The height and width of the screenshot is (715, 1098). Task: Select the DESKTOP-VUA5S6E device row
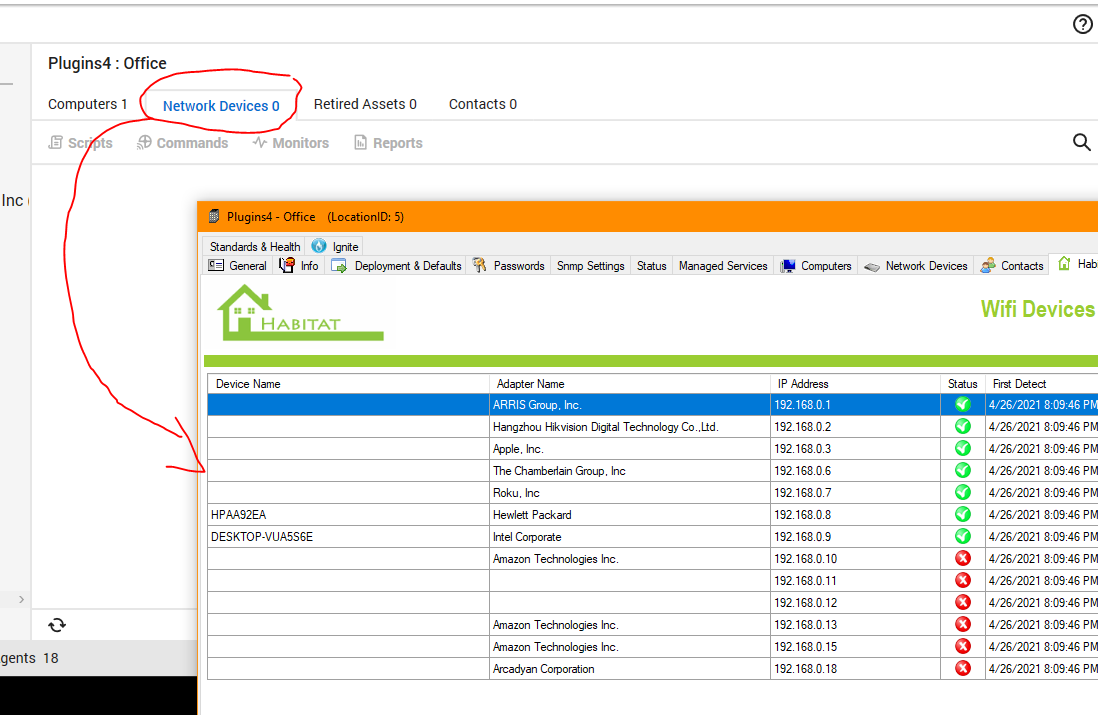click(262, 537)
